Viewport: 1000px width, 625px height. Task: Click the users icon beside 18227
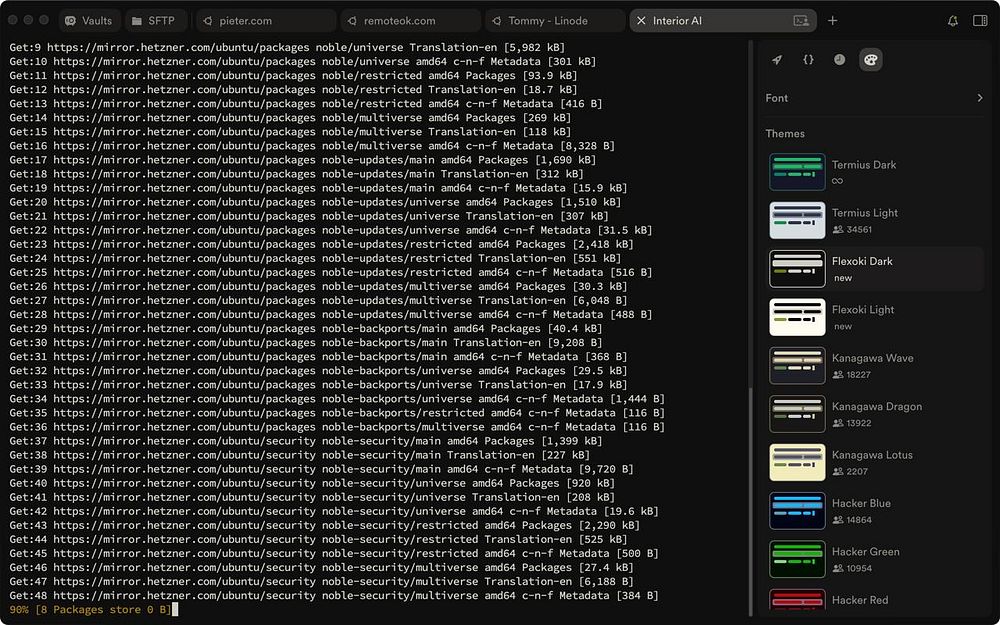pos(838,375)
